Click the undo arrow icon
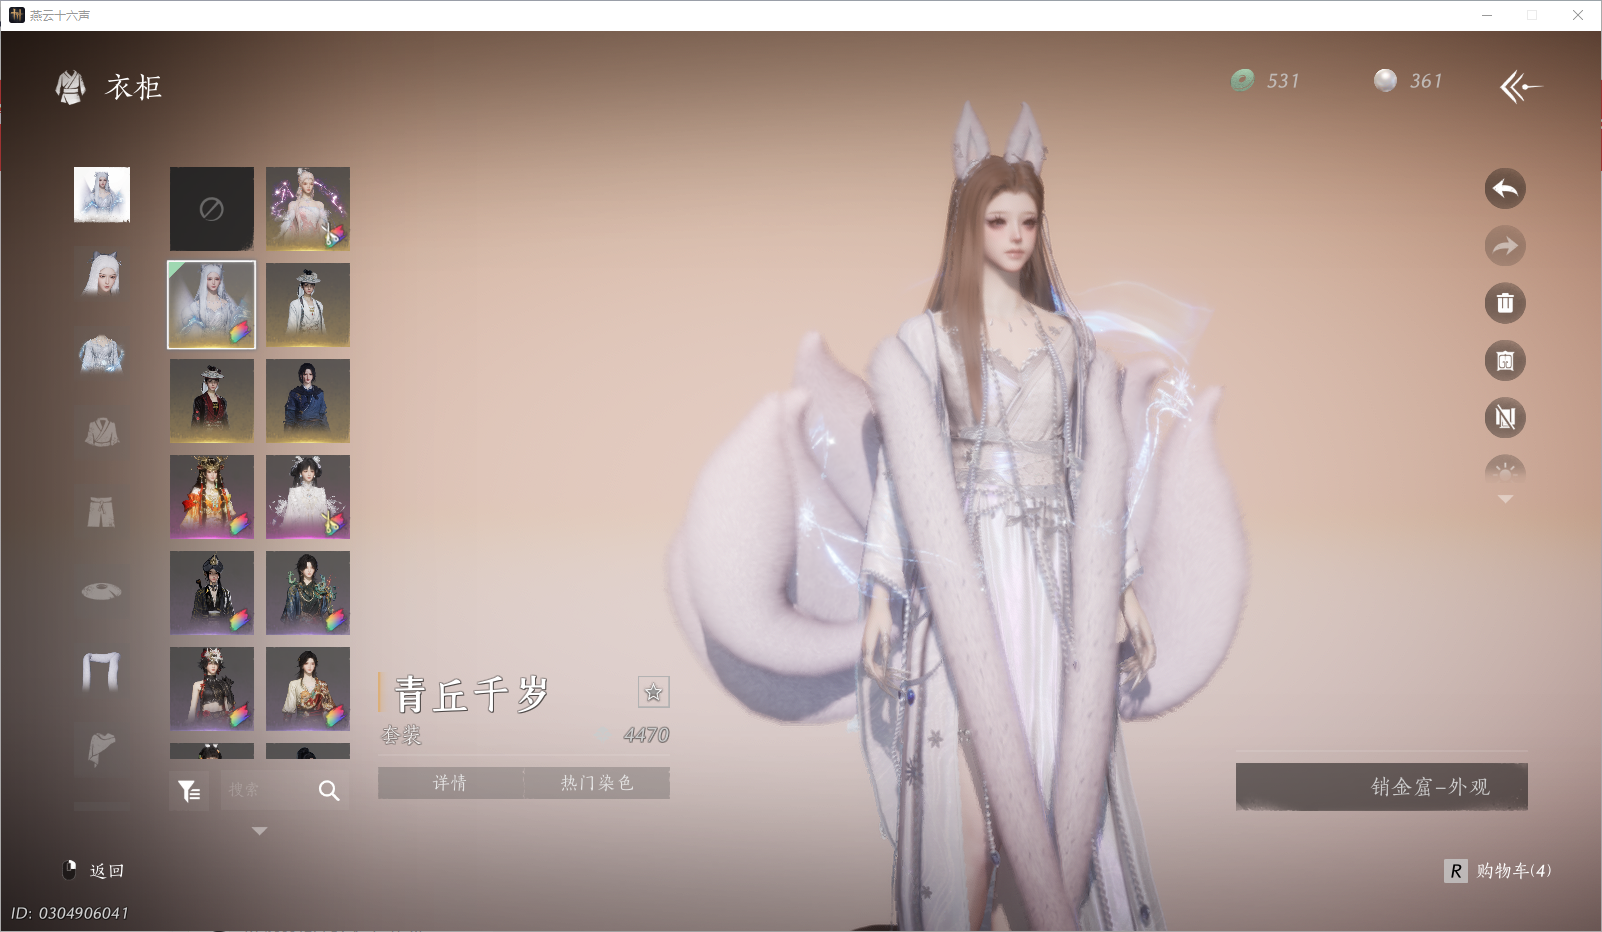This screenshot has width=1602, height=932. point(1504,189)
